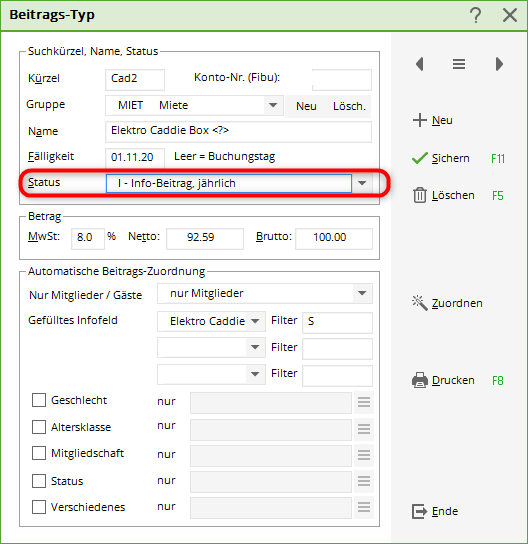Enable the Altersklasse checkbox
Viewport: 528px width, 544px height.
(39, 427)
